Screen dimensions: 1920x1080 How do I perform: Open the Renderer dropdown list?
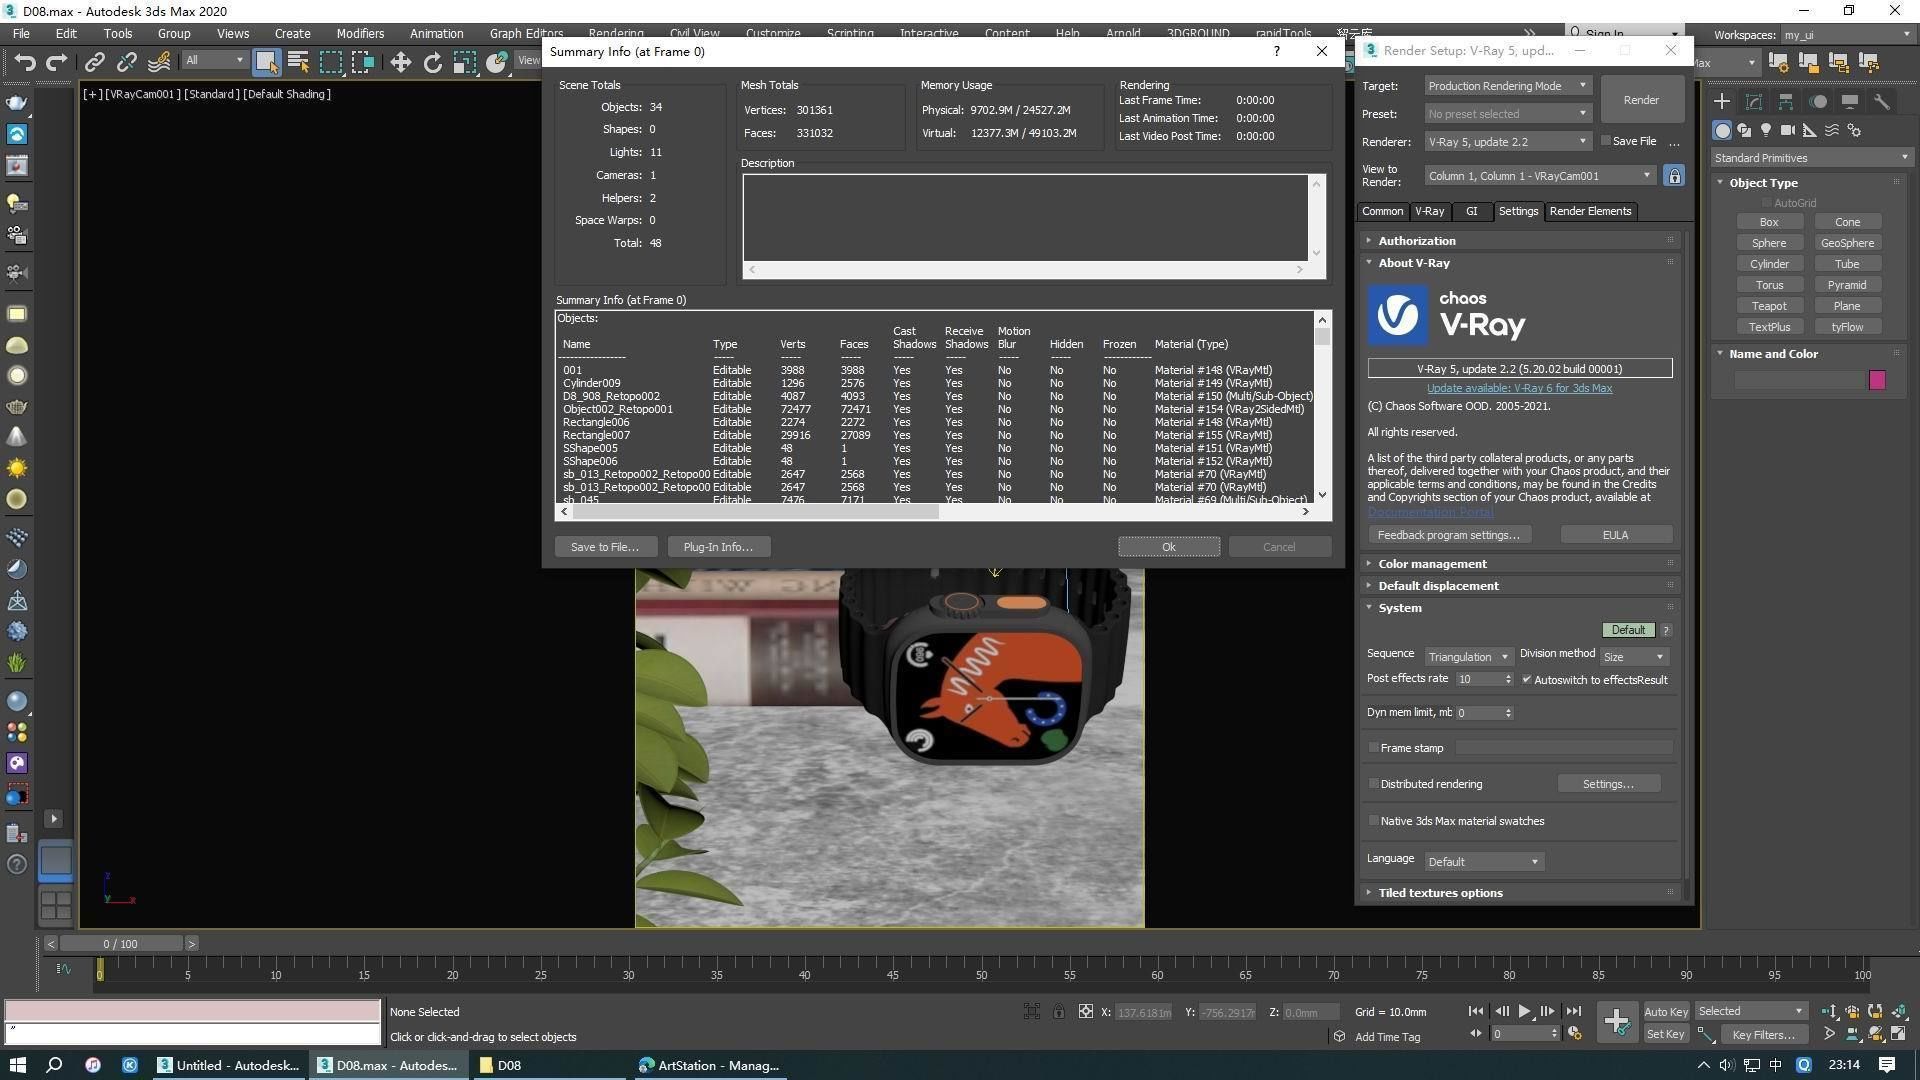(1507, 142)
